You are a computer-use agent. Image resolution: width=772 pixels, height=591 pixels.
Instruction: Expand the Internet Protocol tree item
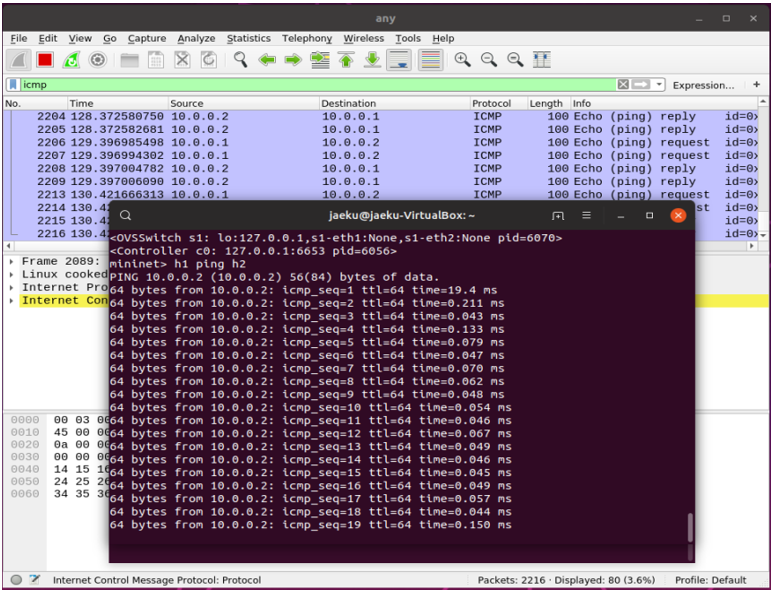click(11, 288)
